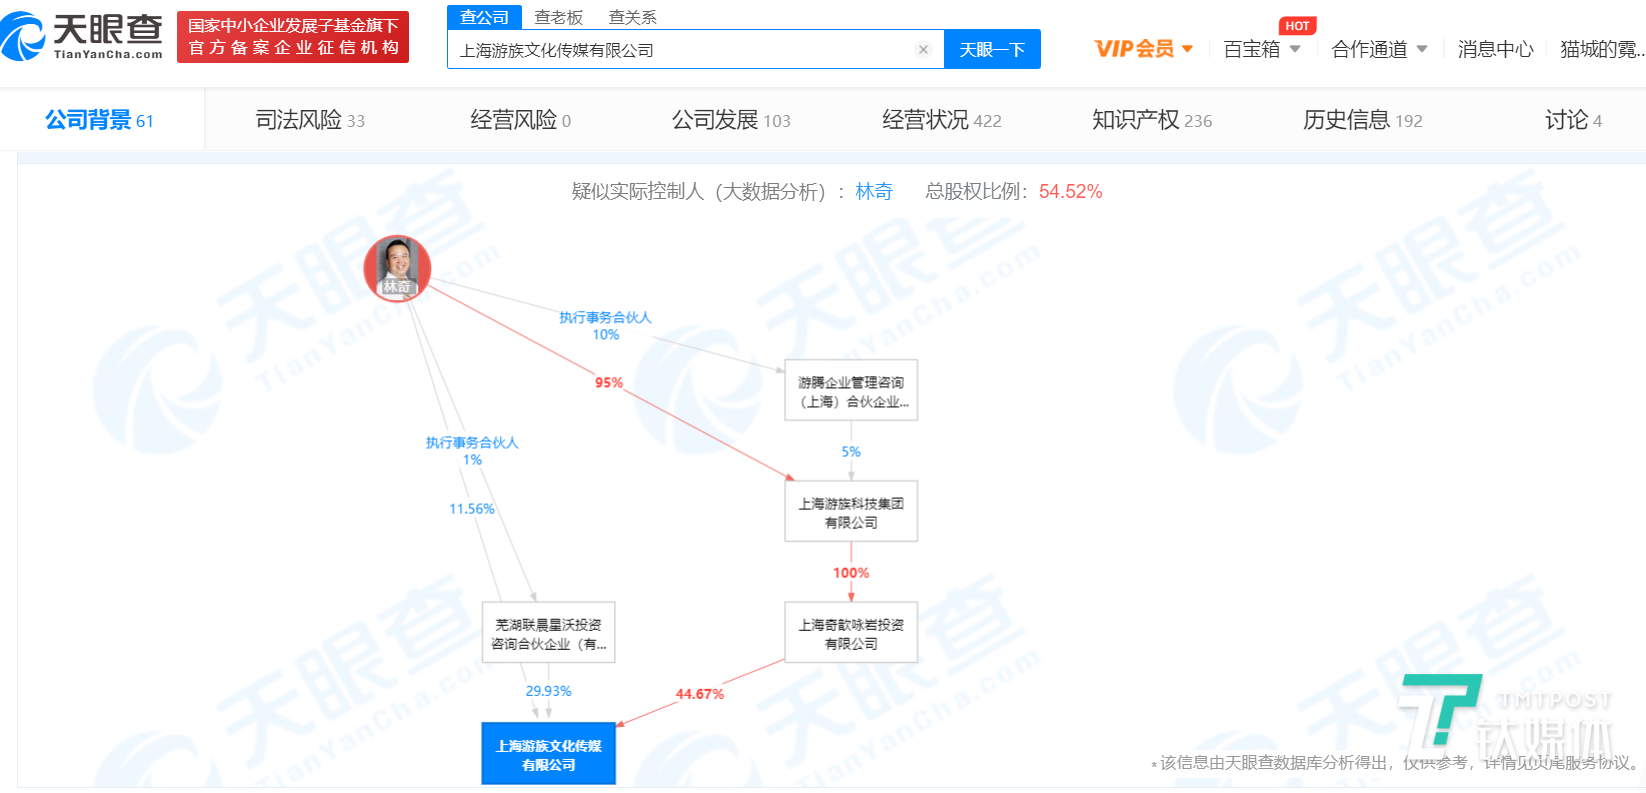Viewport: 1646px width, 793px height.
Task: Click the 天眼一下 search button
Action: [x=992, y=49]
